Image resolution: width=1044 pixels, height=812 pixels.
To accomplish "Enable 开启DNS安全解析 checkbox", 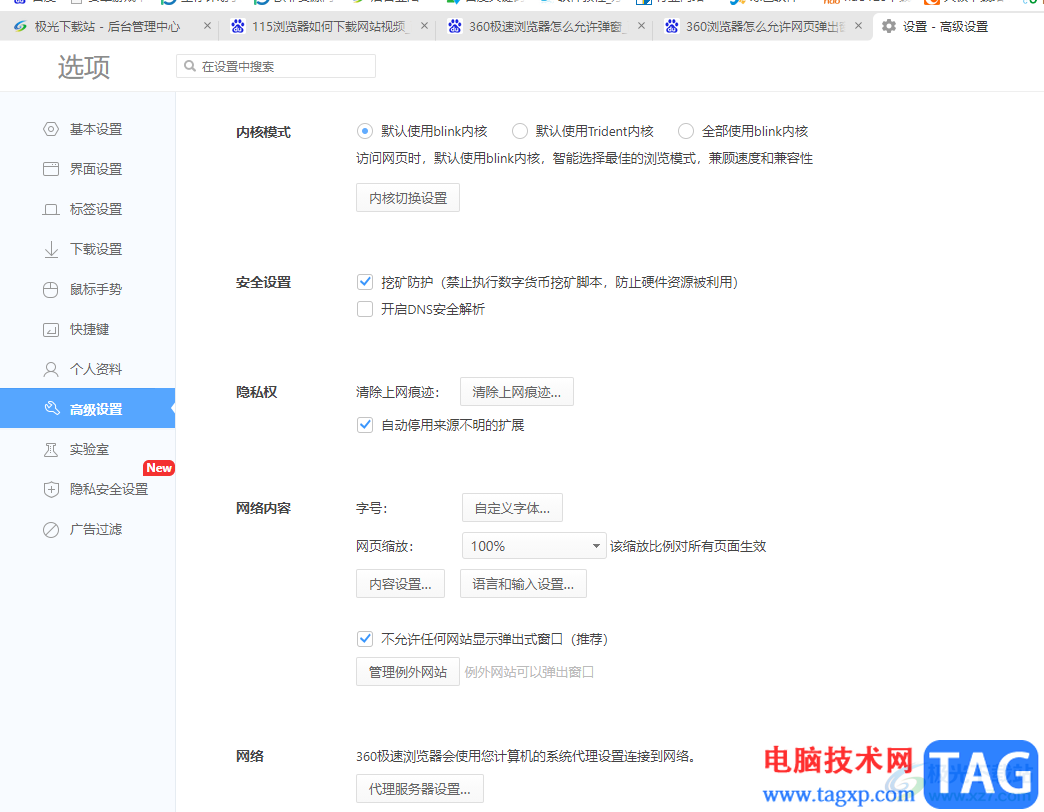I will coord(365,309).
